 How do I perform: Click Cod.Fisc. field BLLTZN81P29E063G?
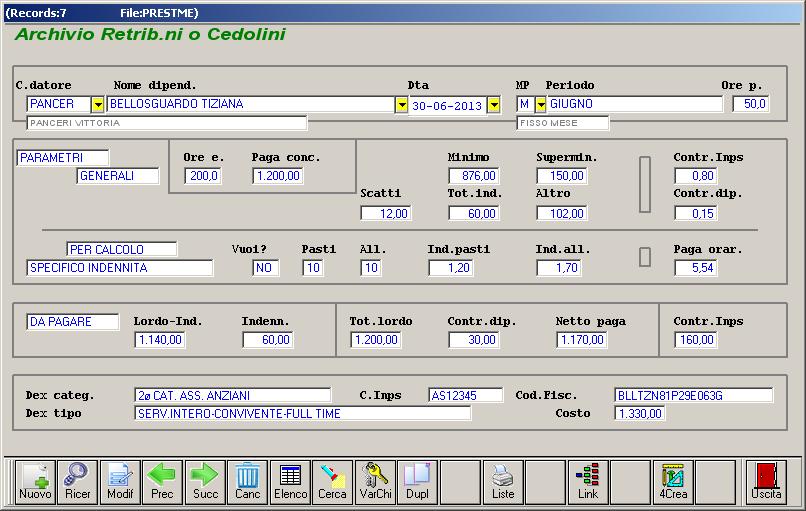tap(693, 395)
